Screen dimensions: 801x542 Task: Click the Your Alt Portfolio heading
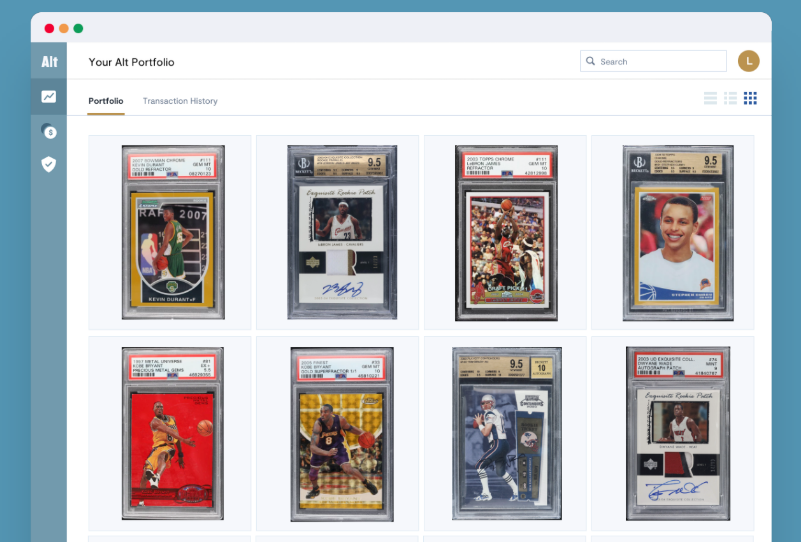click(131, 62)
